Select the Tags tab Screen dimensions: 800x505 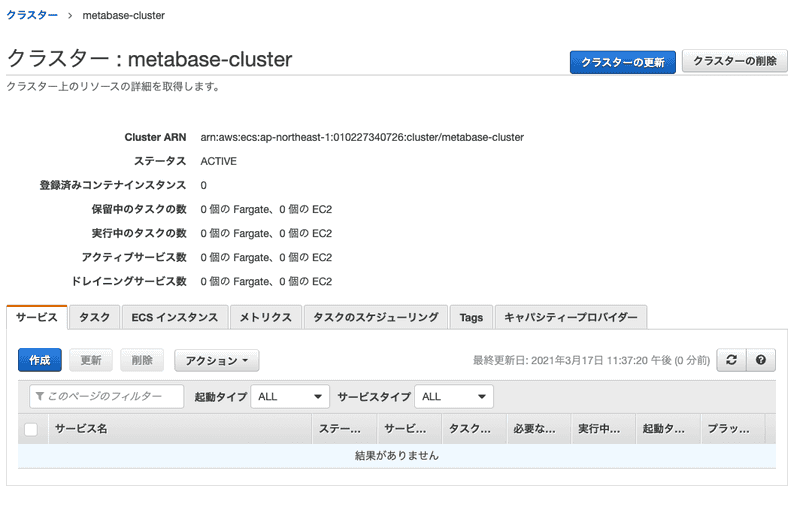(x=471, y=317)
